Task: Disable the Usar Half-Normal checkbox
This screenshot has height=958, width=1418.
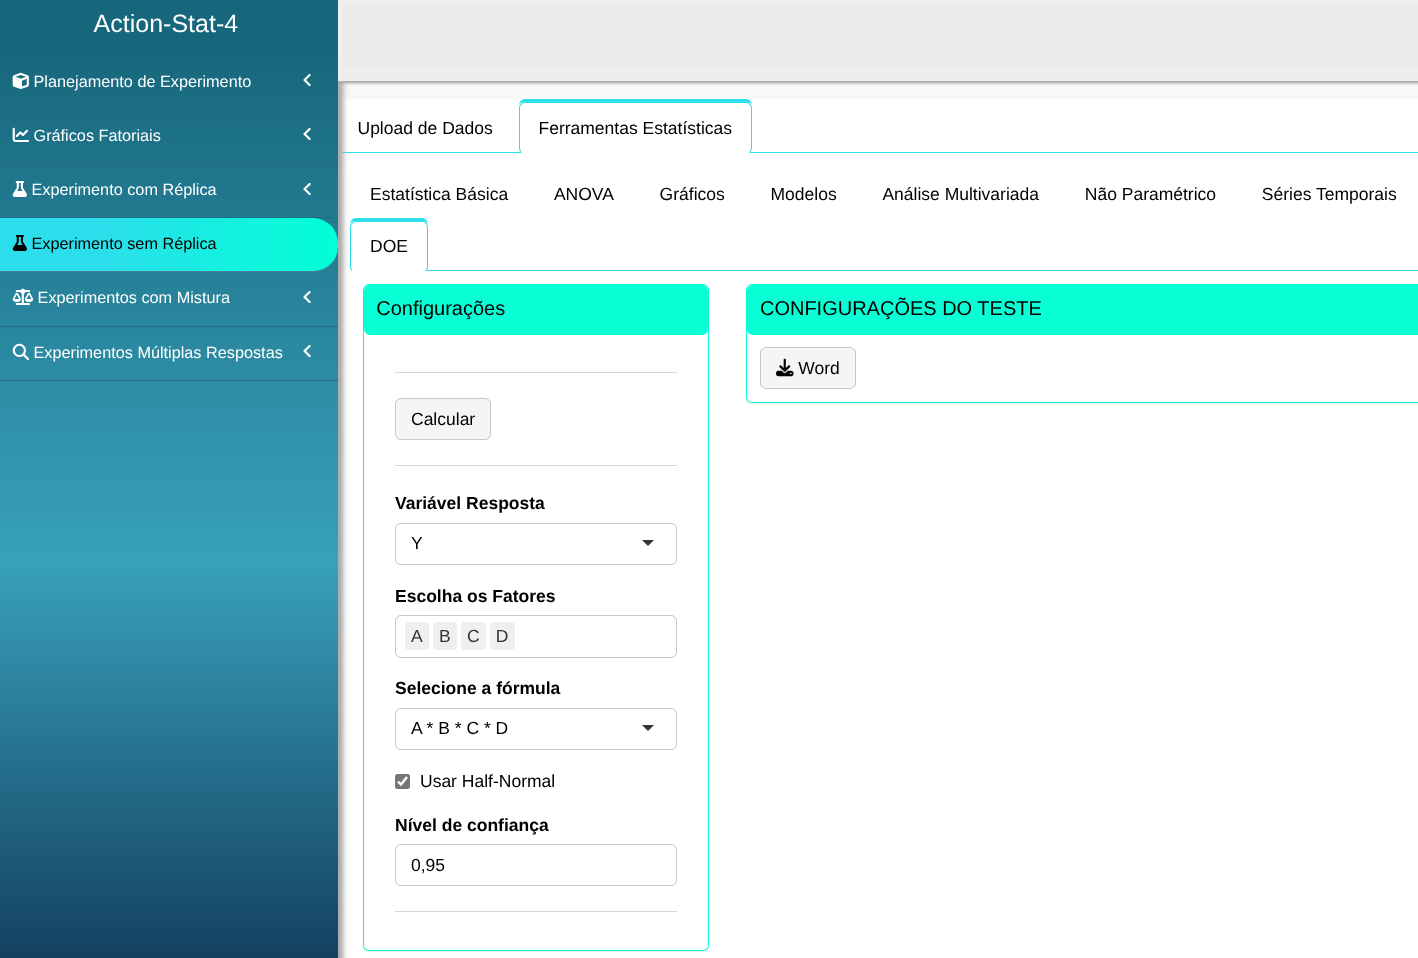Action: (403, 781)
